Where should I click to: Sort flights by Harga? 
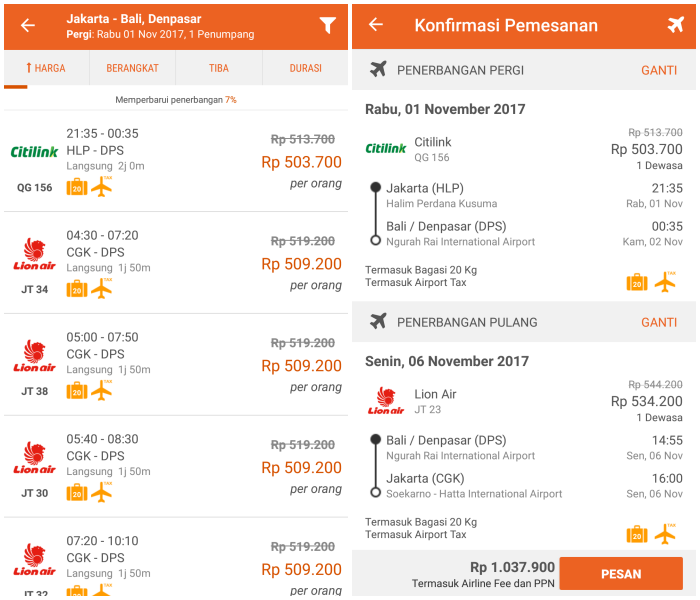pyautogui.click(x=46, y=68)
